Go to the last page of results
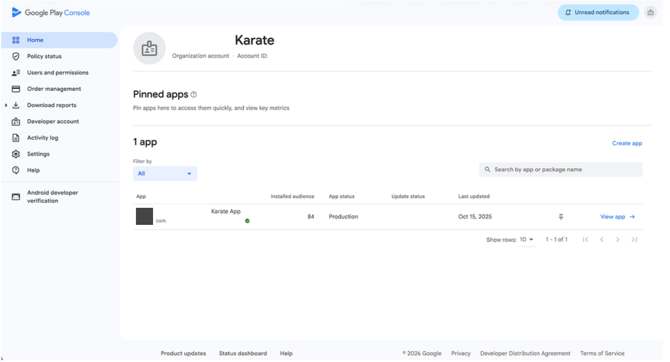Screen dimensions: 670x362 click(x=634, y=239)
